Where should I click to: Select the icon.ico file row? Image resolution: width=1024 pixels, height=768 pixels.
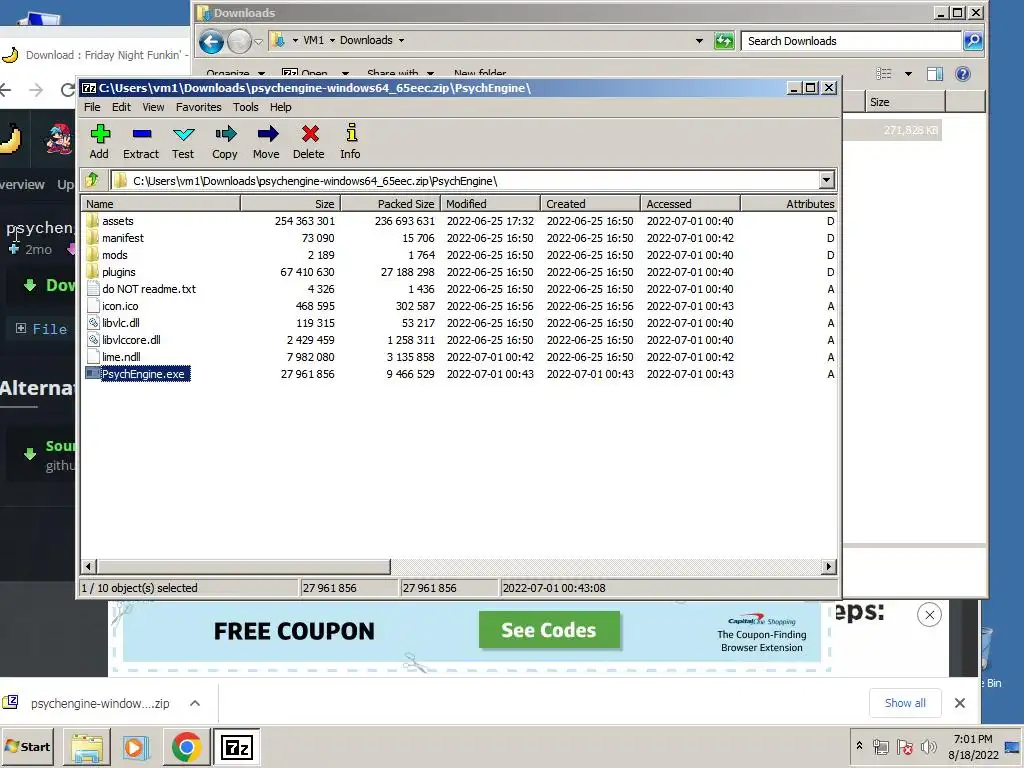(460, 306)
